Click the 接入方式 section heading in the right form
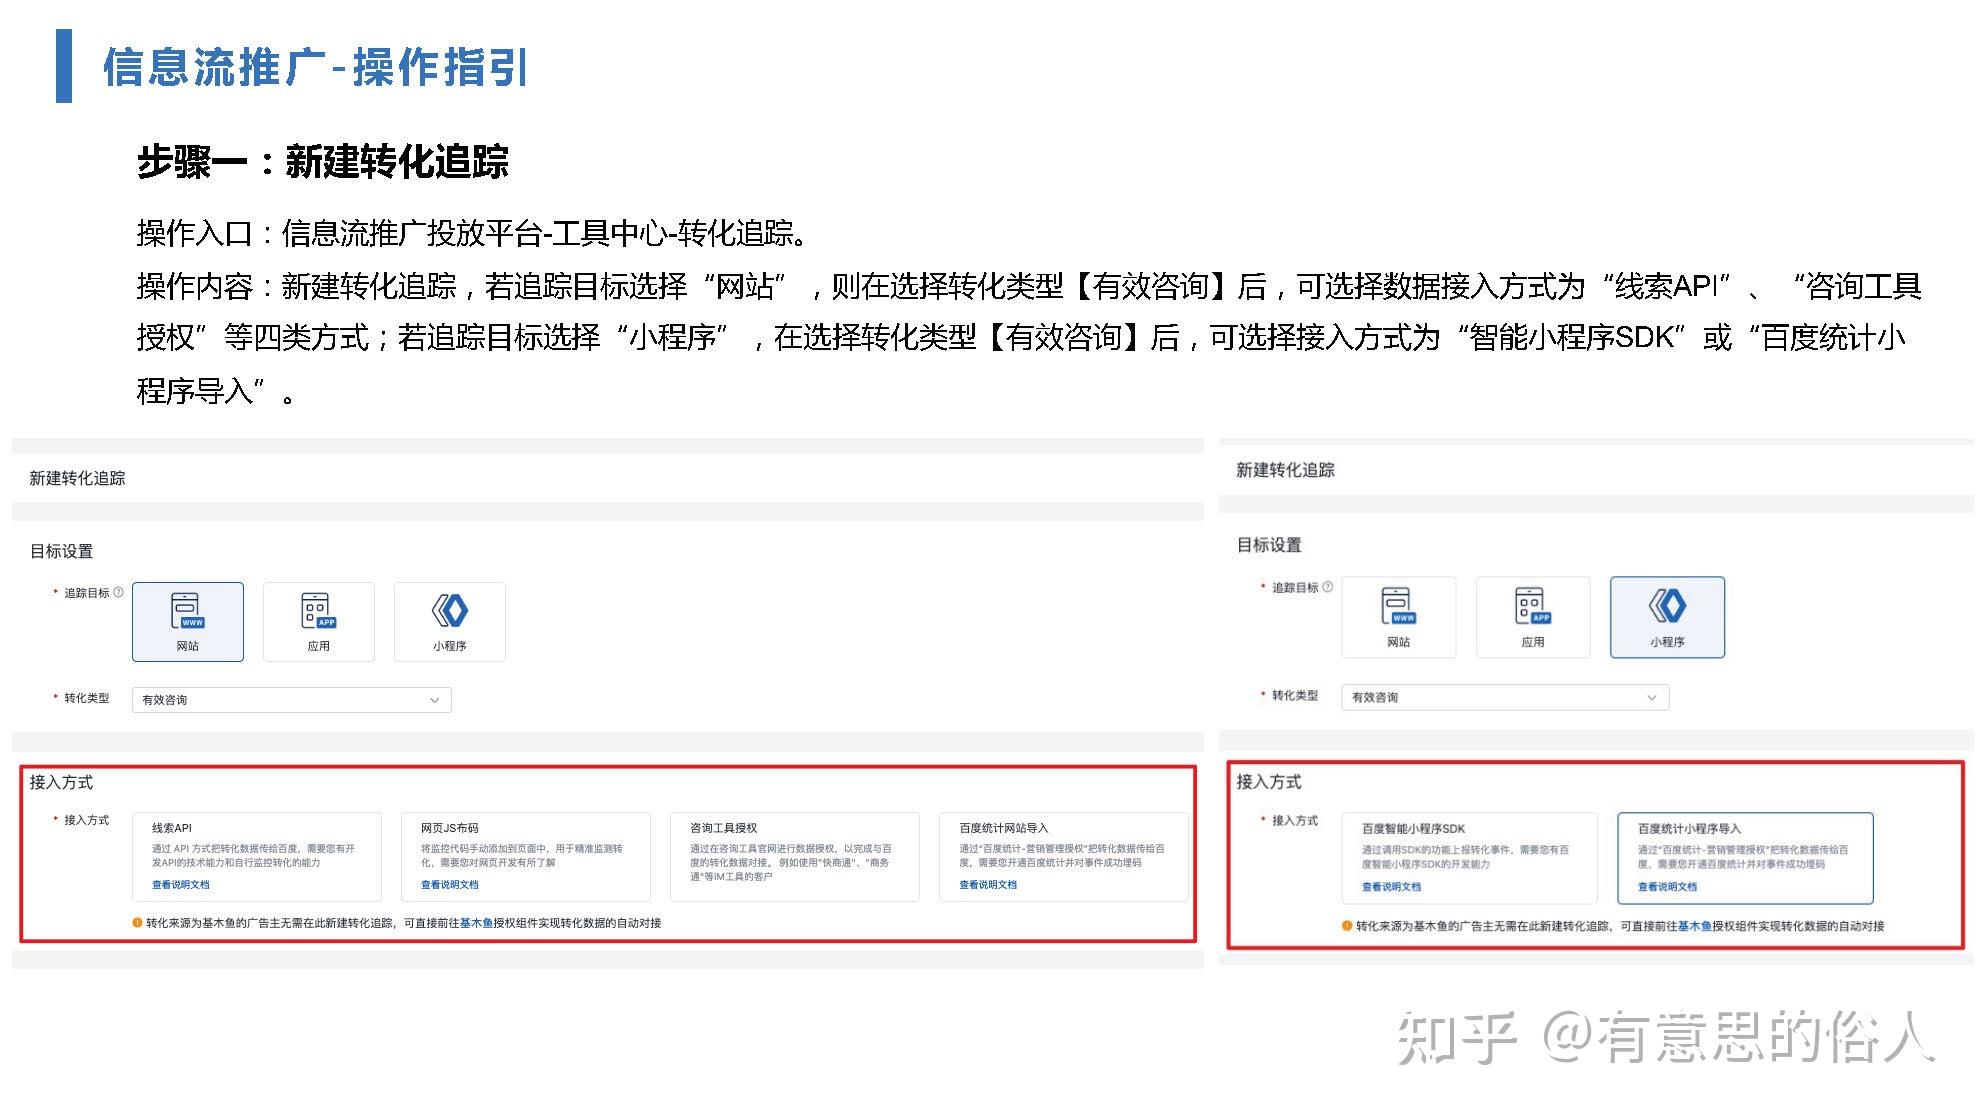The image size is (1987, 1118). [1269, 782]
